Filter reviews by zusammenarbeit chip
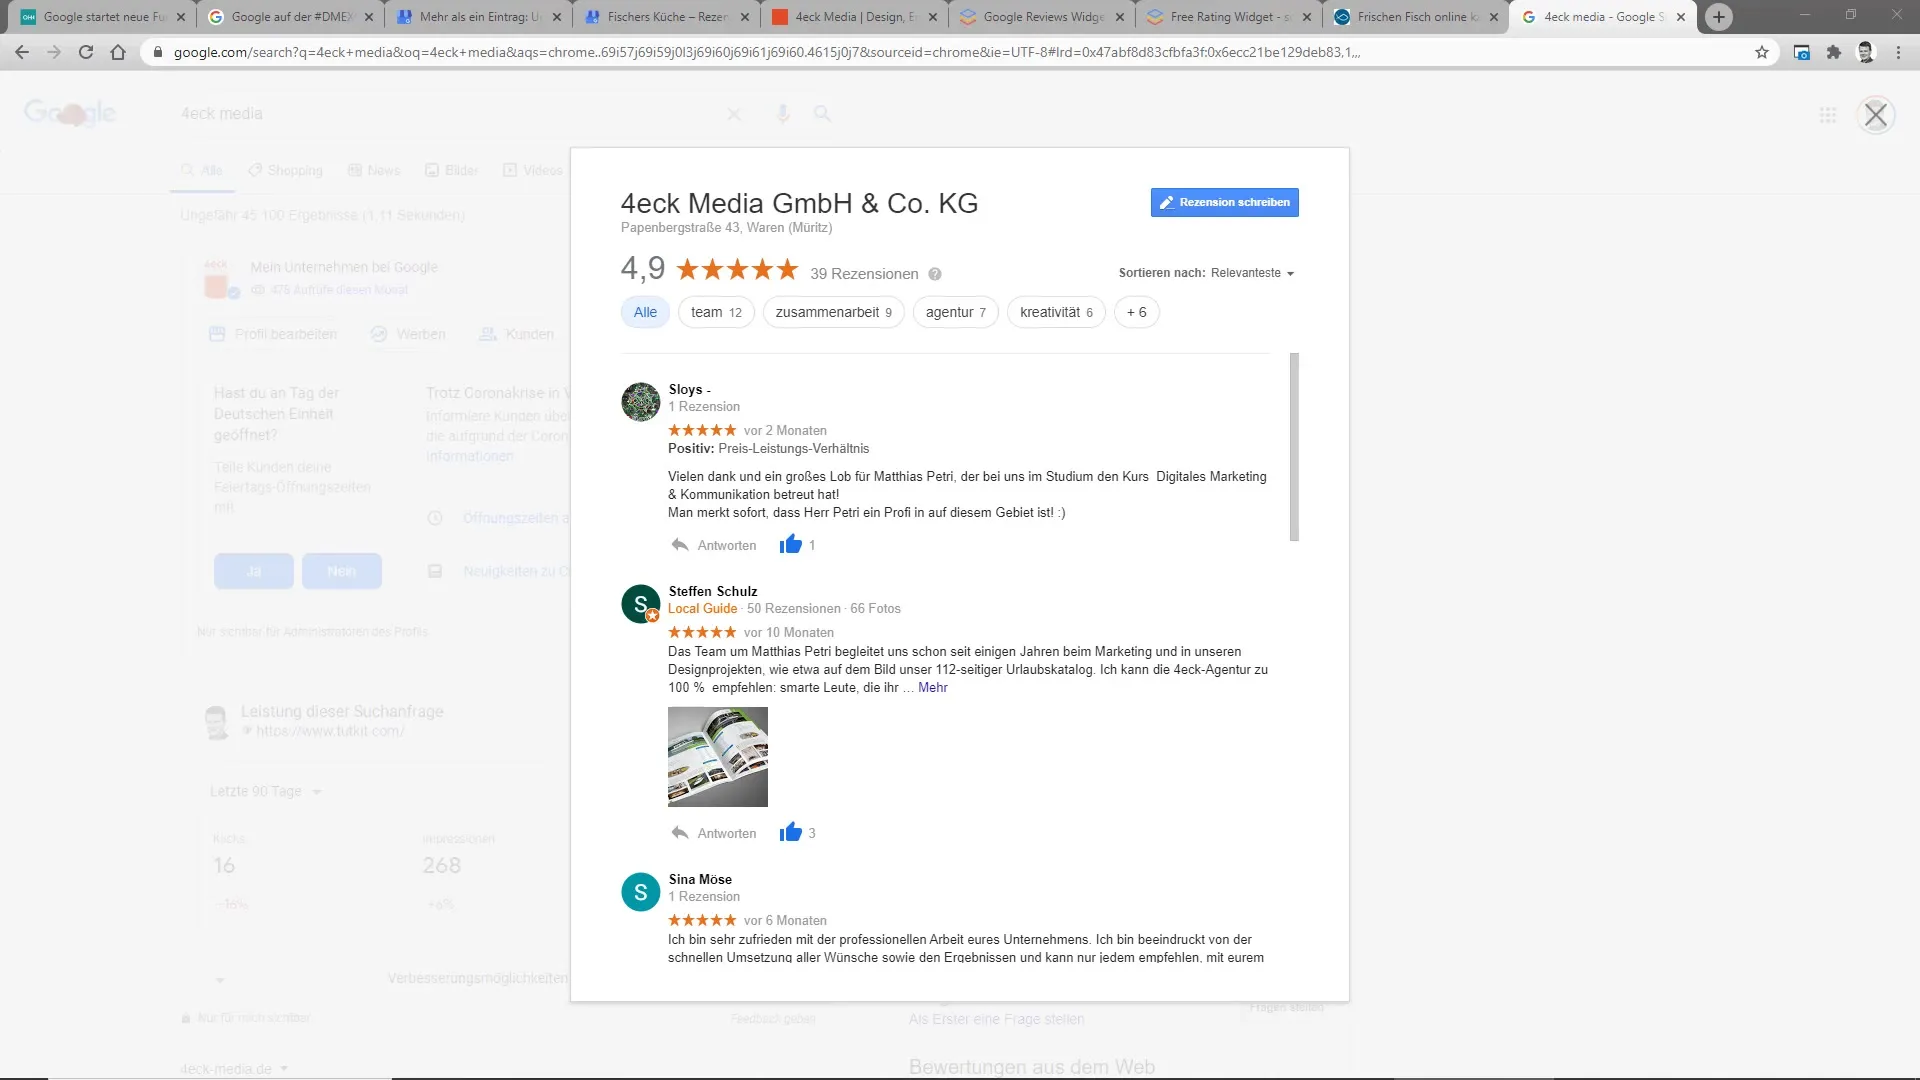This screenshot has height=1080, width=1920. [833, 312]
